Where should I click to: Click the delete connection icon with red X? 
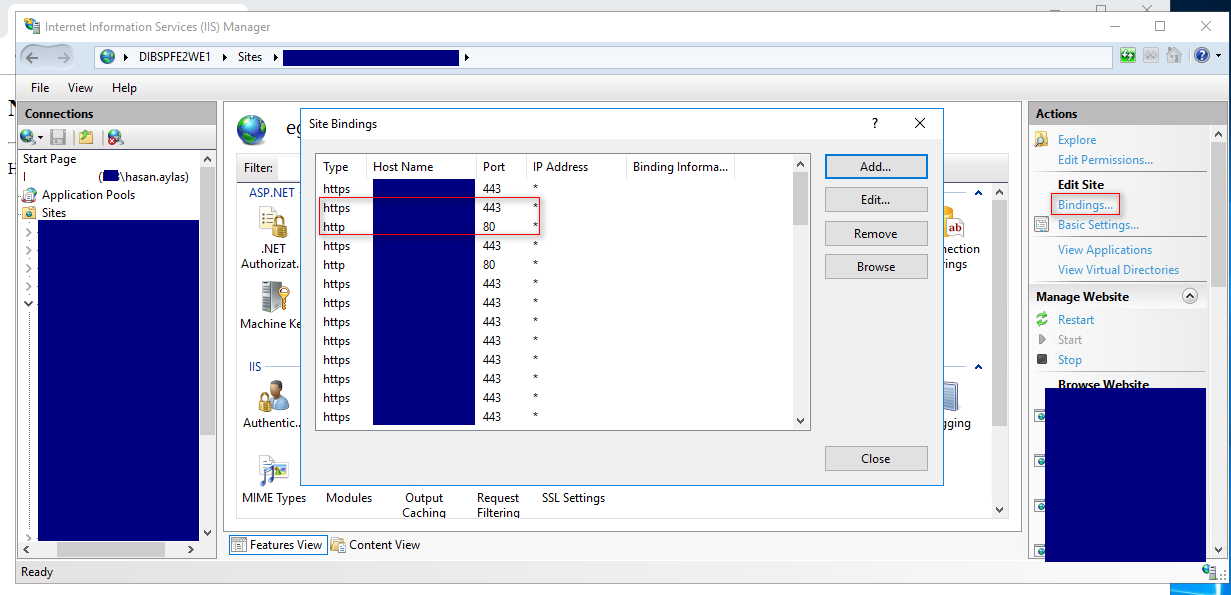pyautogui.click(x=115, y=137)
